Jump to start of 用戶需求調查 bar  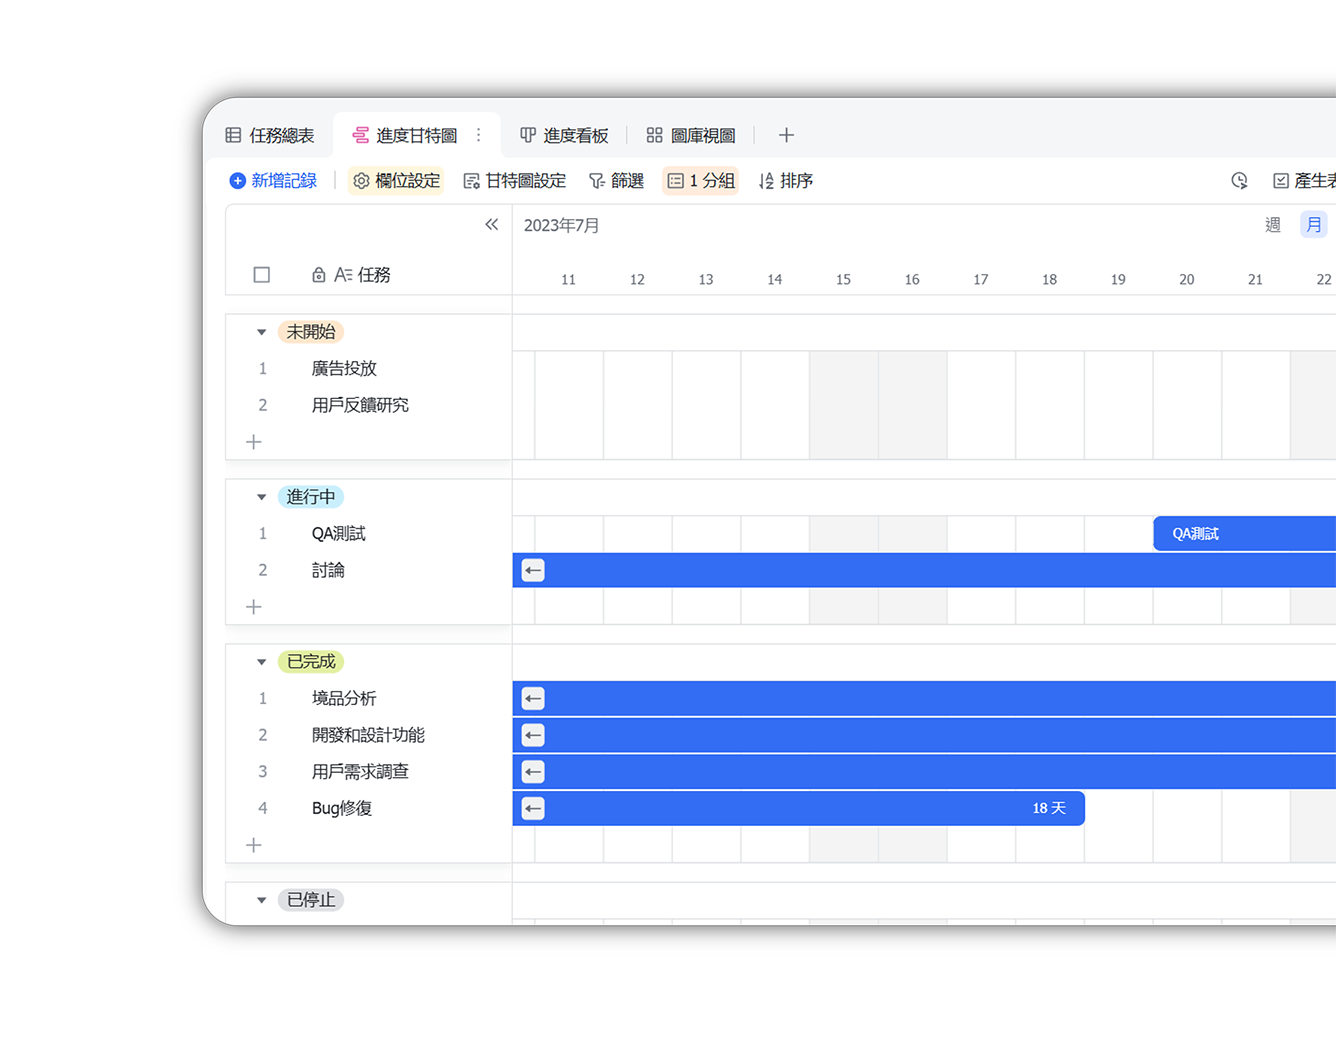tap(533, 772)
